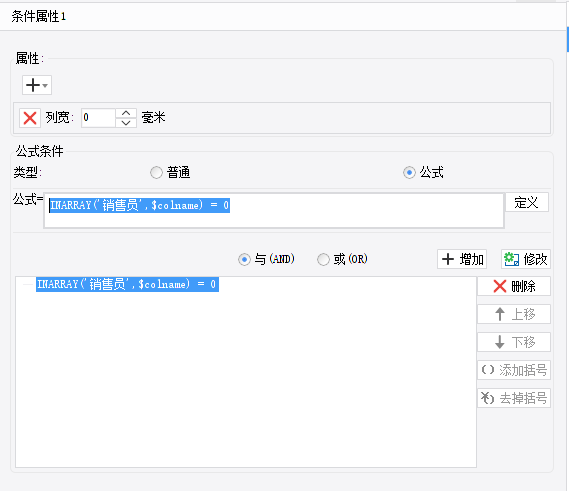
Task: Click the 增加 add condition button
Action: click(462, 259)
